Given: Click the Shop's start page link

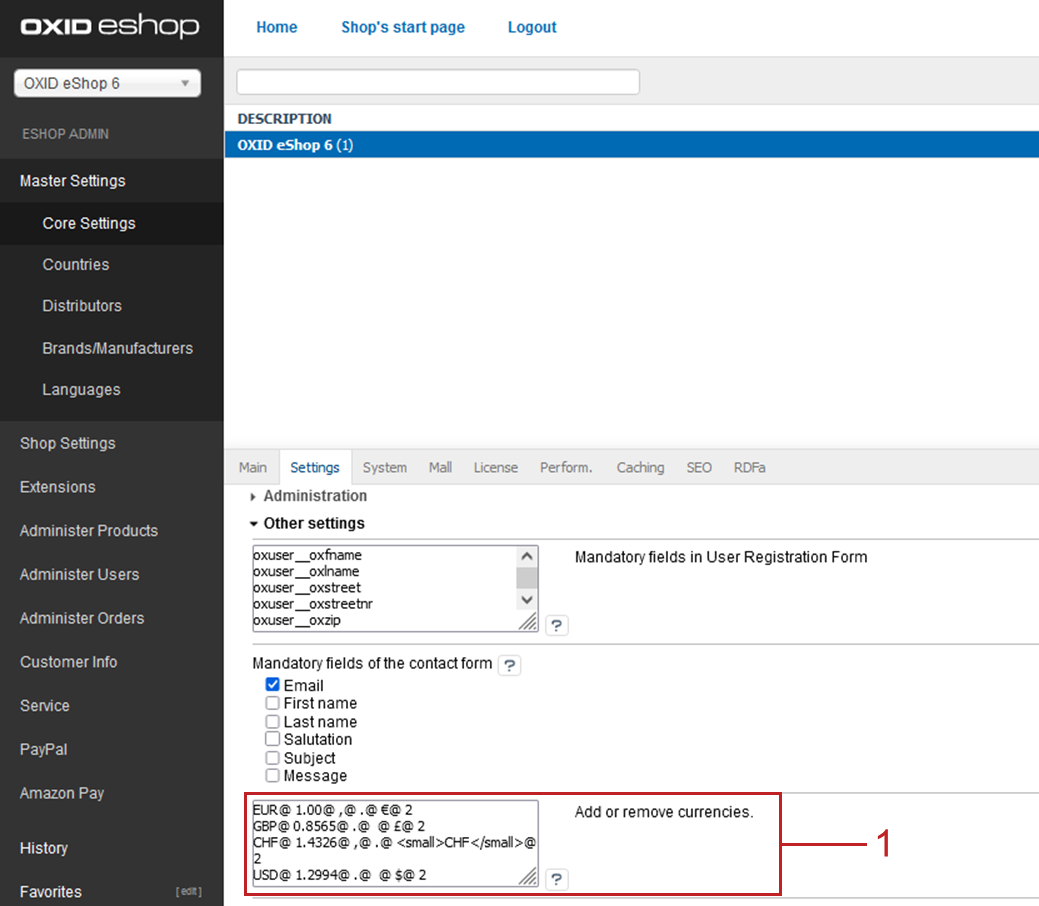Looking at the screenshot, I should click(x=402, y=27).
